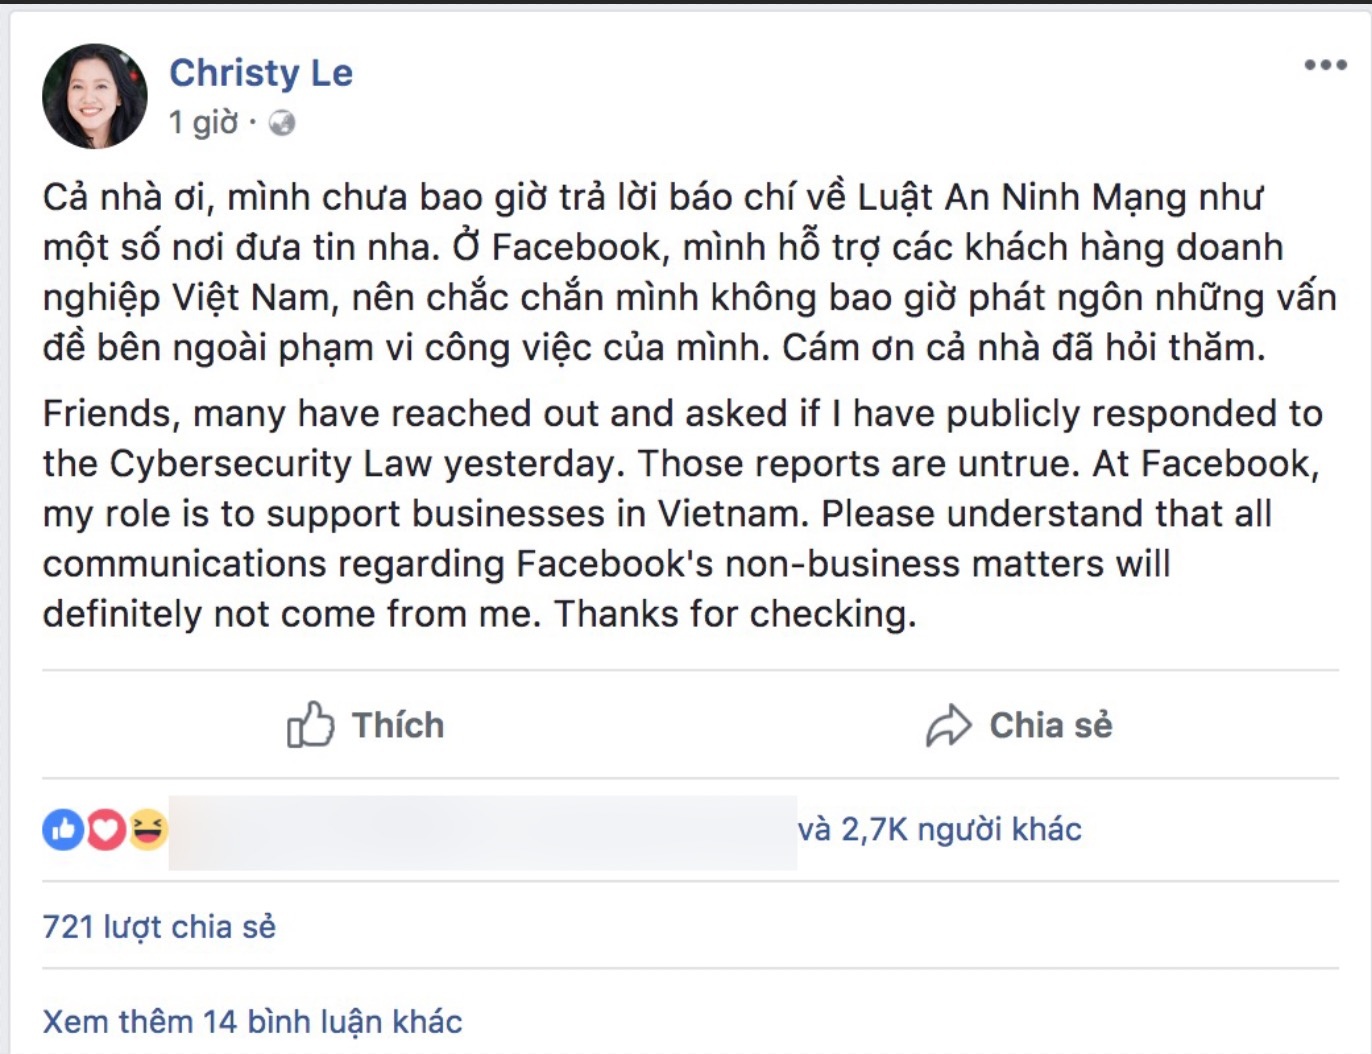
Task: Click the Chia sẻ share arrow icon
Action: pyautogui.click(x=948, y=722)
